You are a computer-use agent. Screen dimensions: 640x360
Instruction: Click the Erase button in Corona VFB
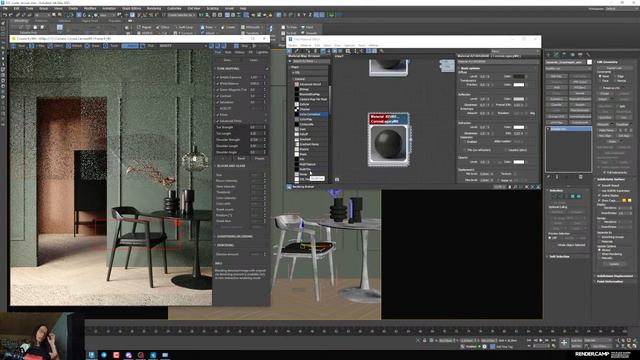coord(93,46)
